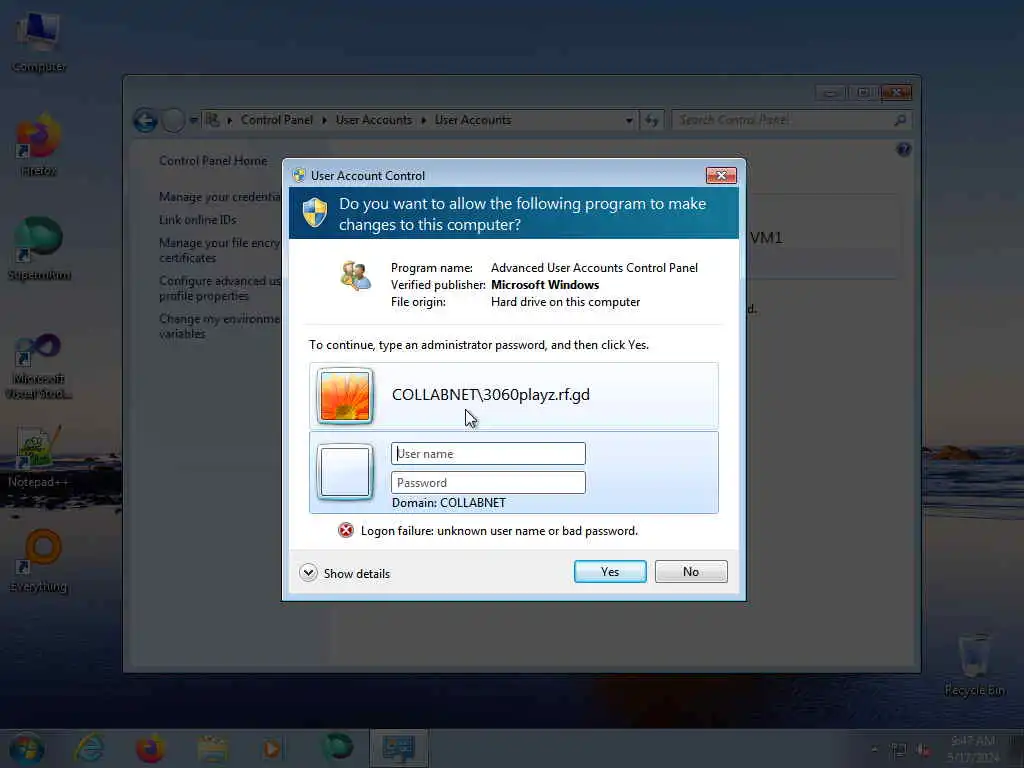Focus the User name field
Viewport: 1024px width, 768px height.
[x=488, y=453]
